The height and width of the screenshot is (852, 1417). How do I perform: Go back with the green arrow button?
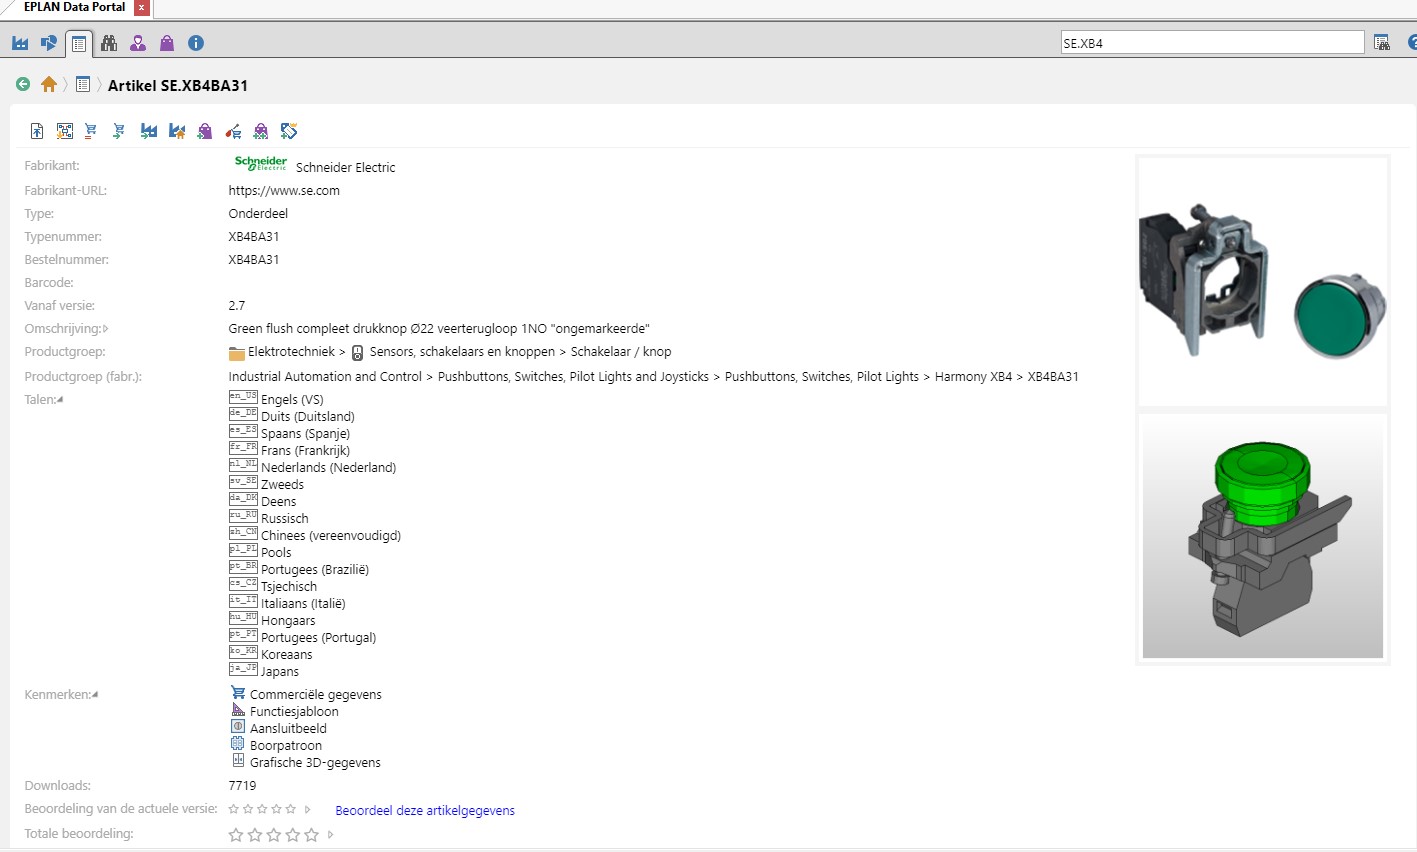click(x=23, y=85)
